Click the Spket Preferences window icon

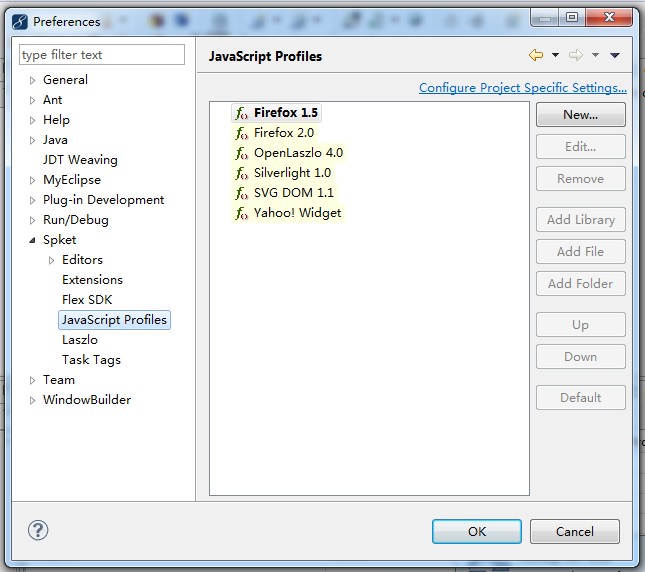tap(20, 21)
